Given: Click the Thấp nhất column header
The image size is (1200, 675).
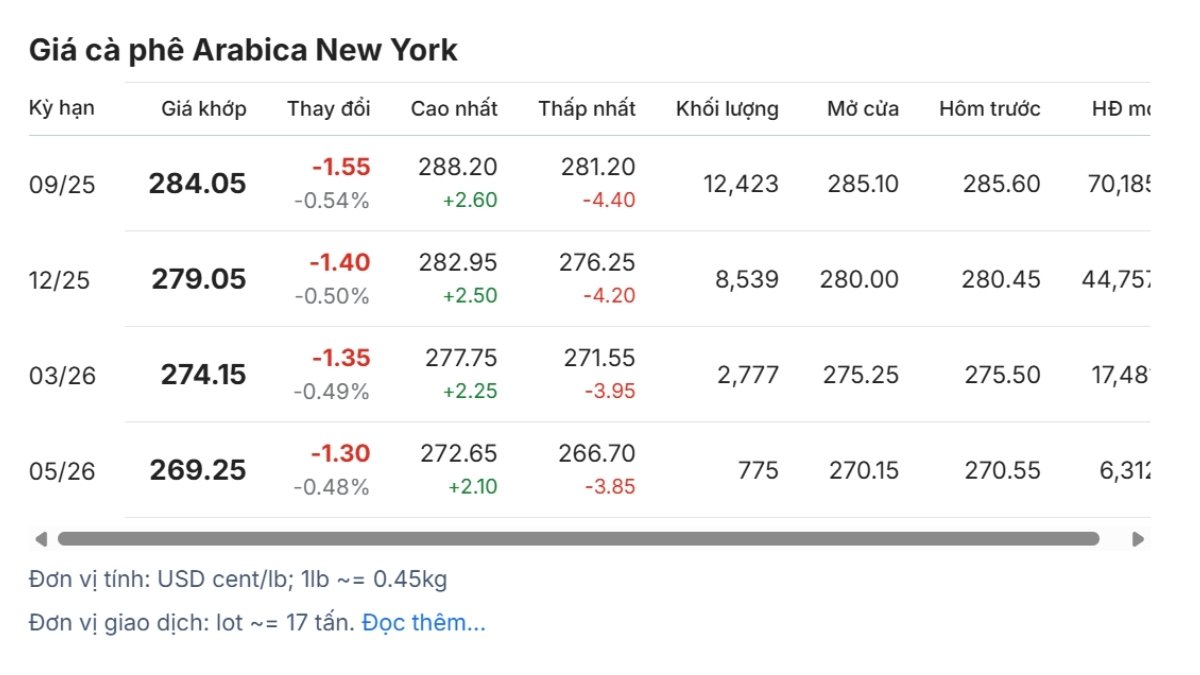Looking at the screenshot, I should click(587, 109).
